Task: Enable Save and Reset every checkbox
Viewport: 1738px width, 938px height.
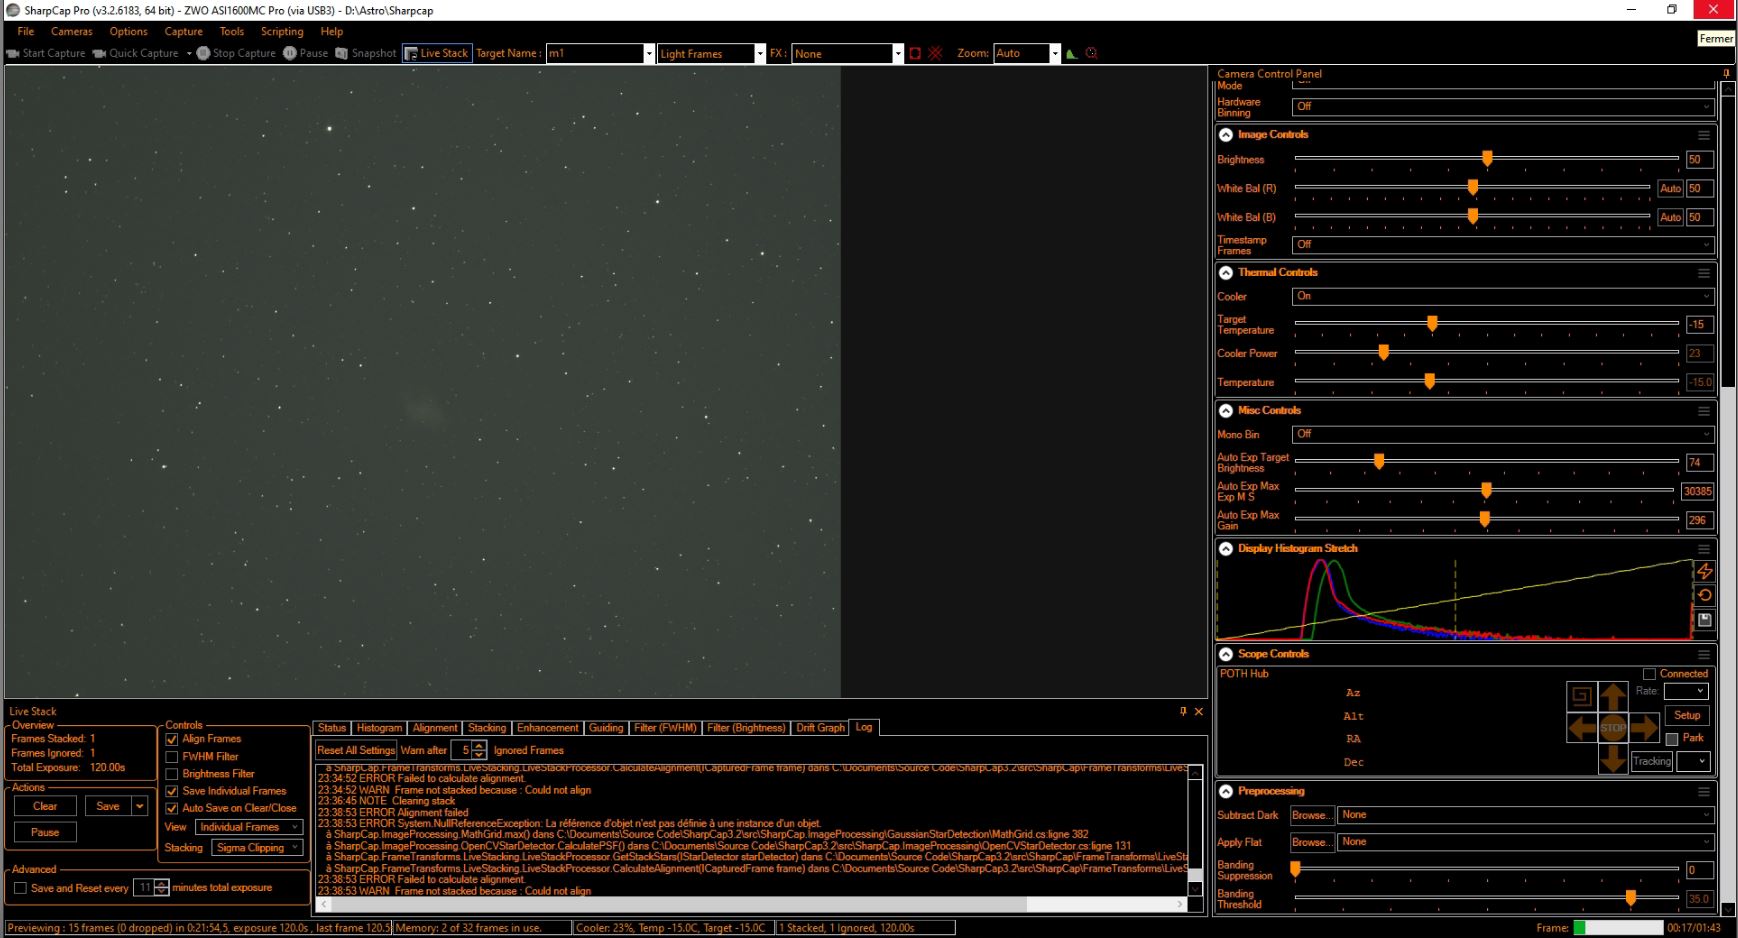Action: click(x=20, y=888)
